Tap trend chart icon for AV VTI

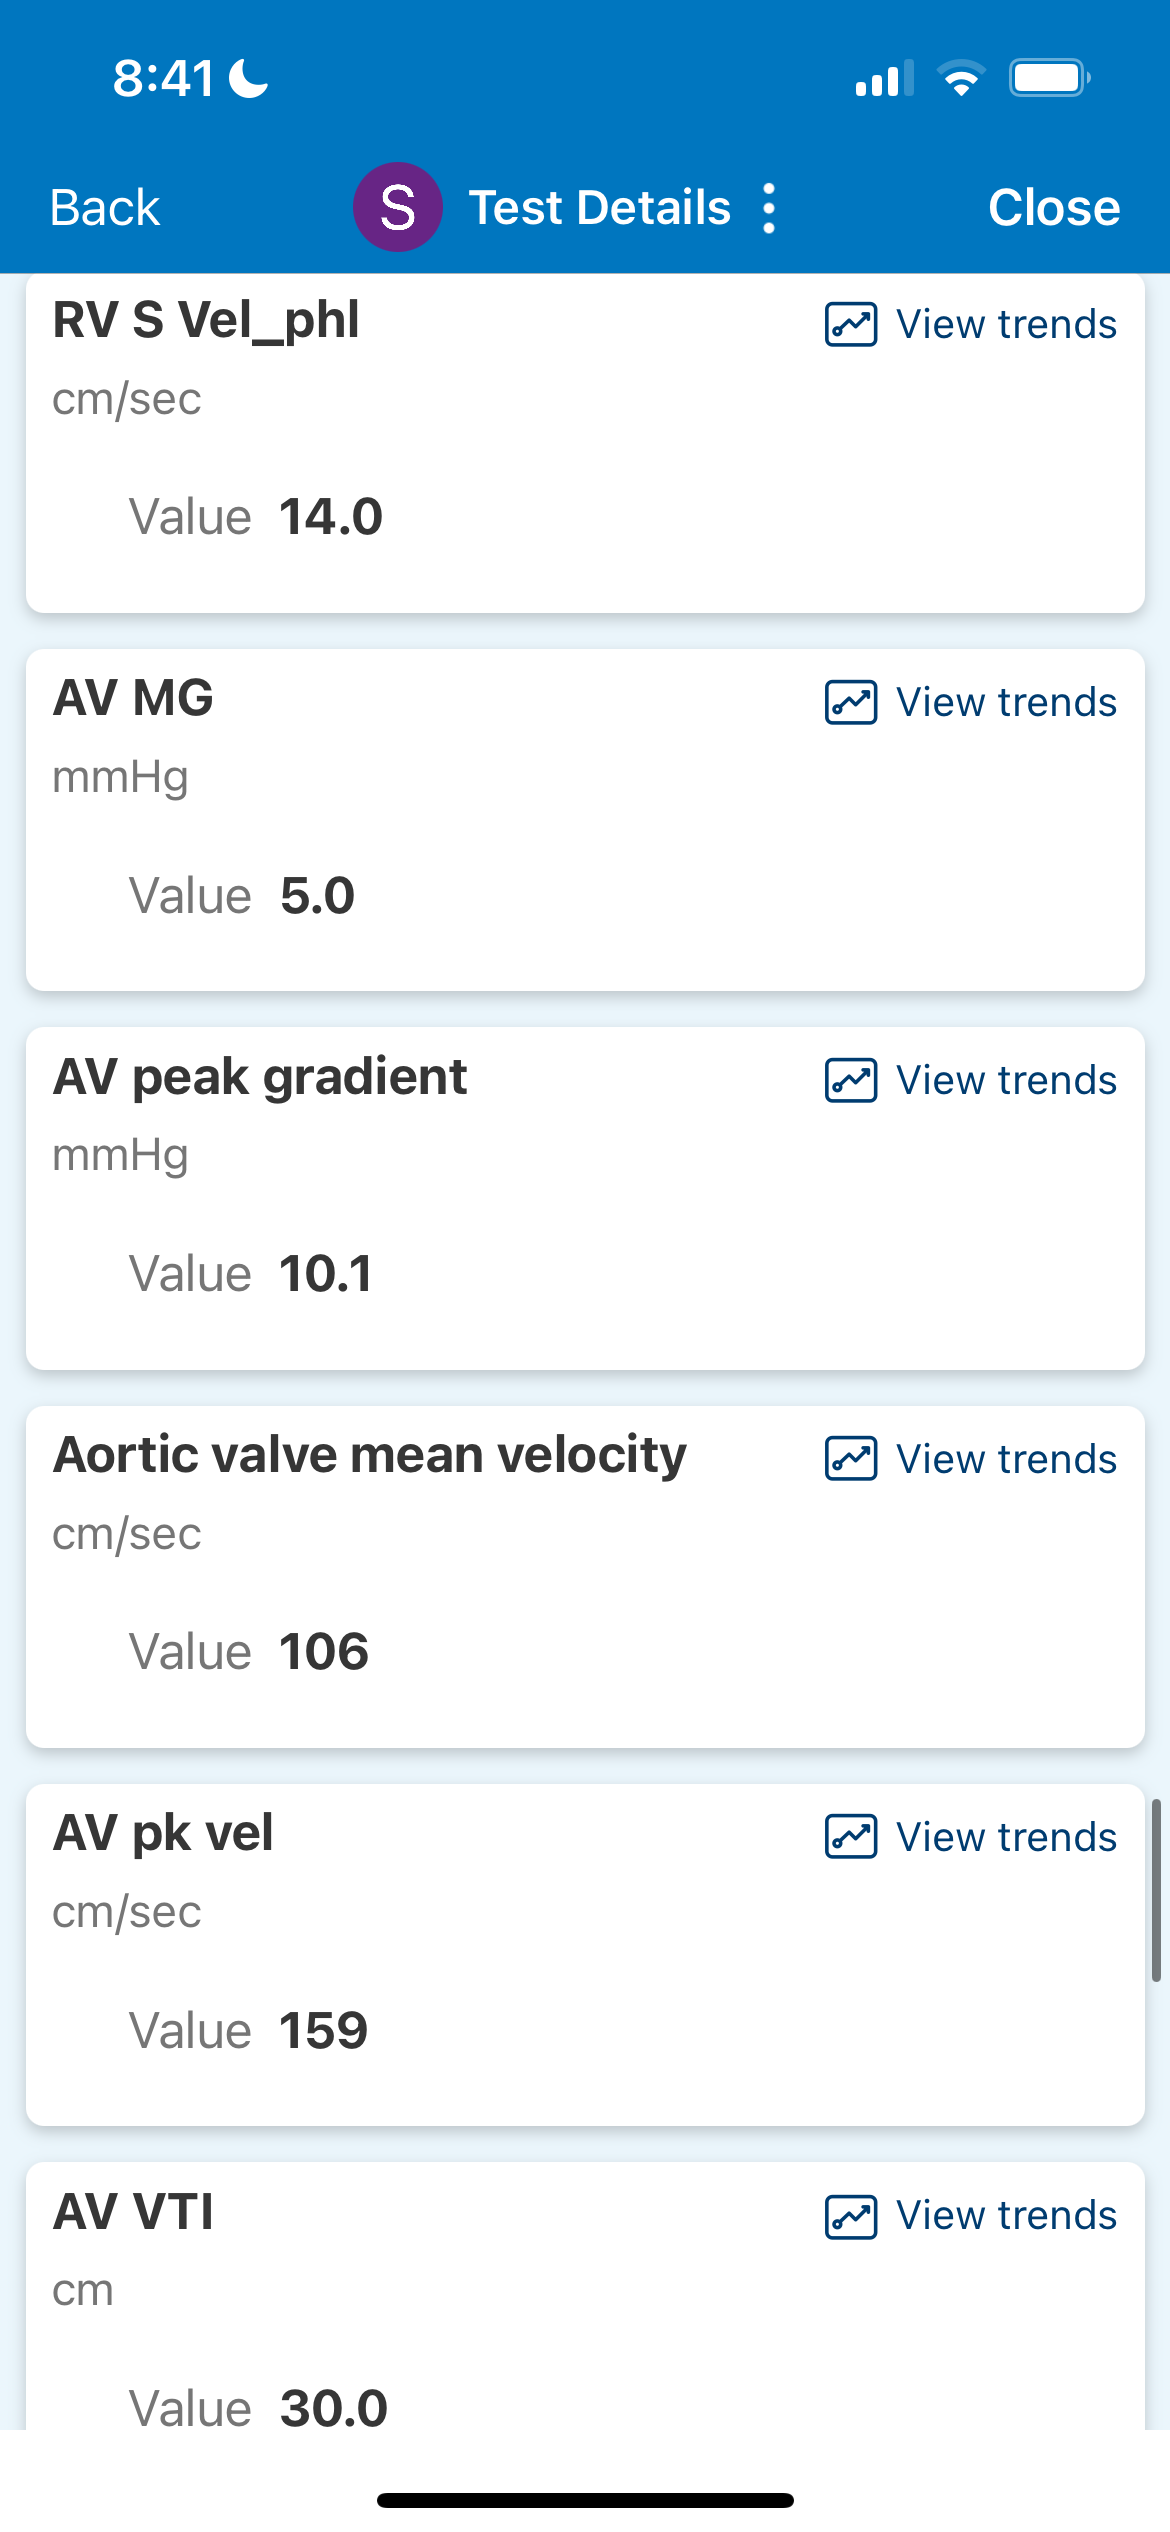coord(851,2215)
